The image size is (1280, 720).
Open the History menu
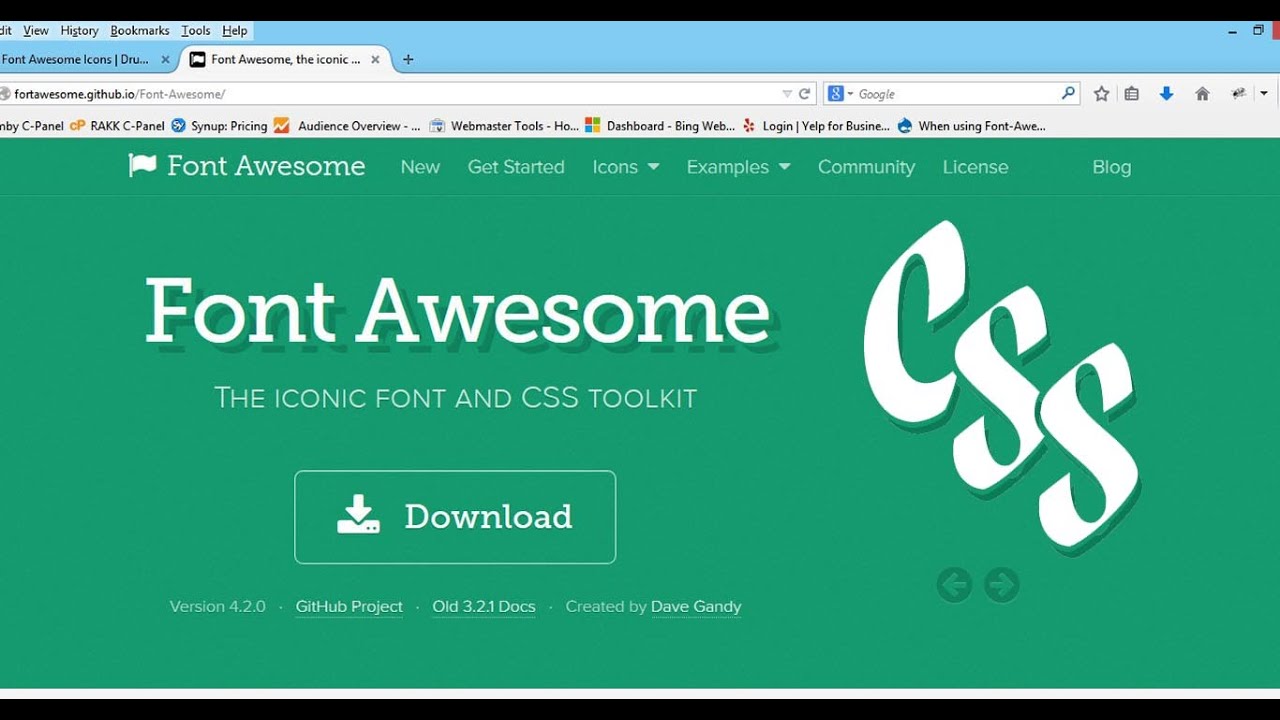78,30
